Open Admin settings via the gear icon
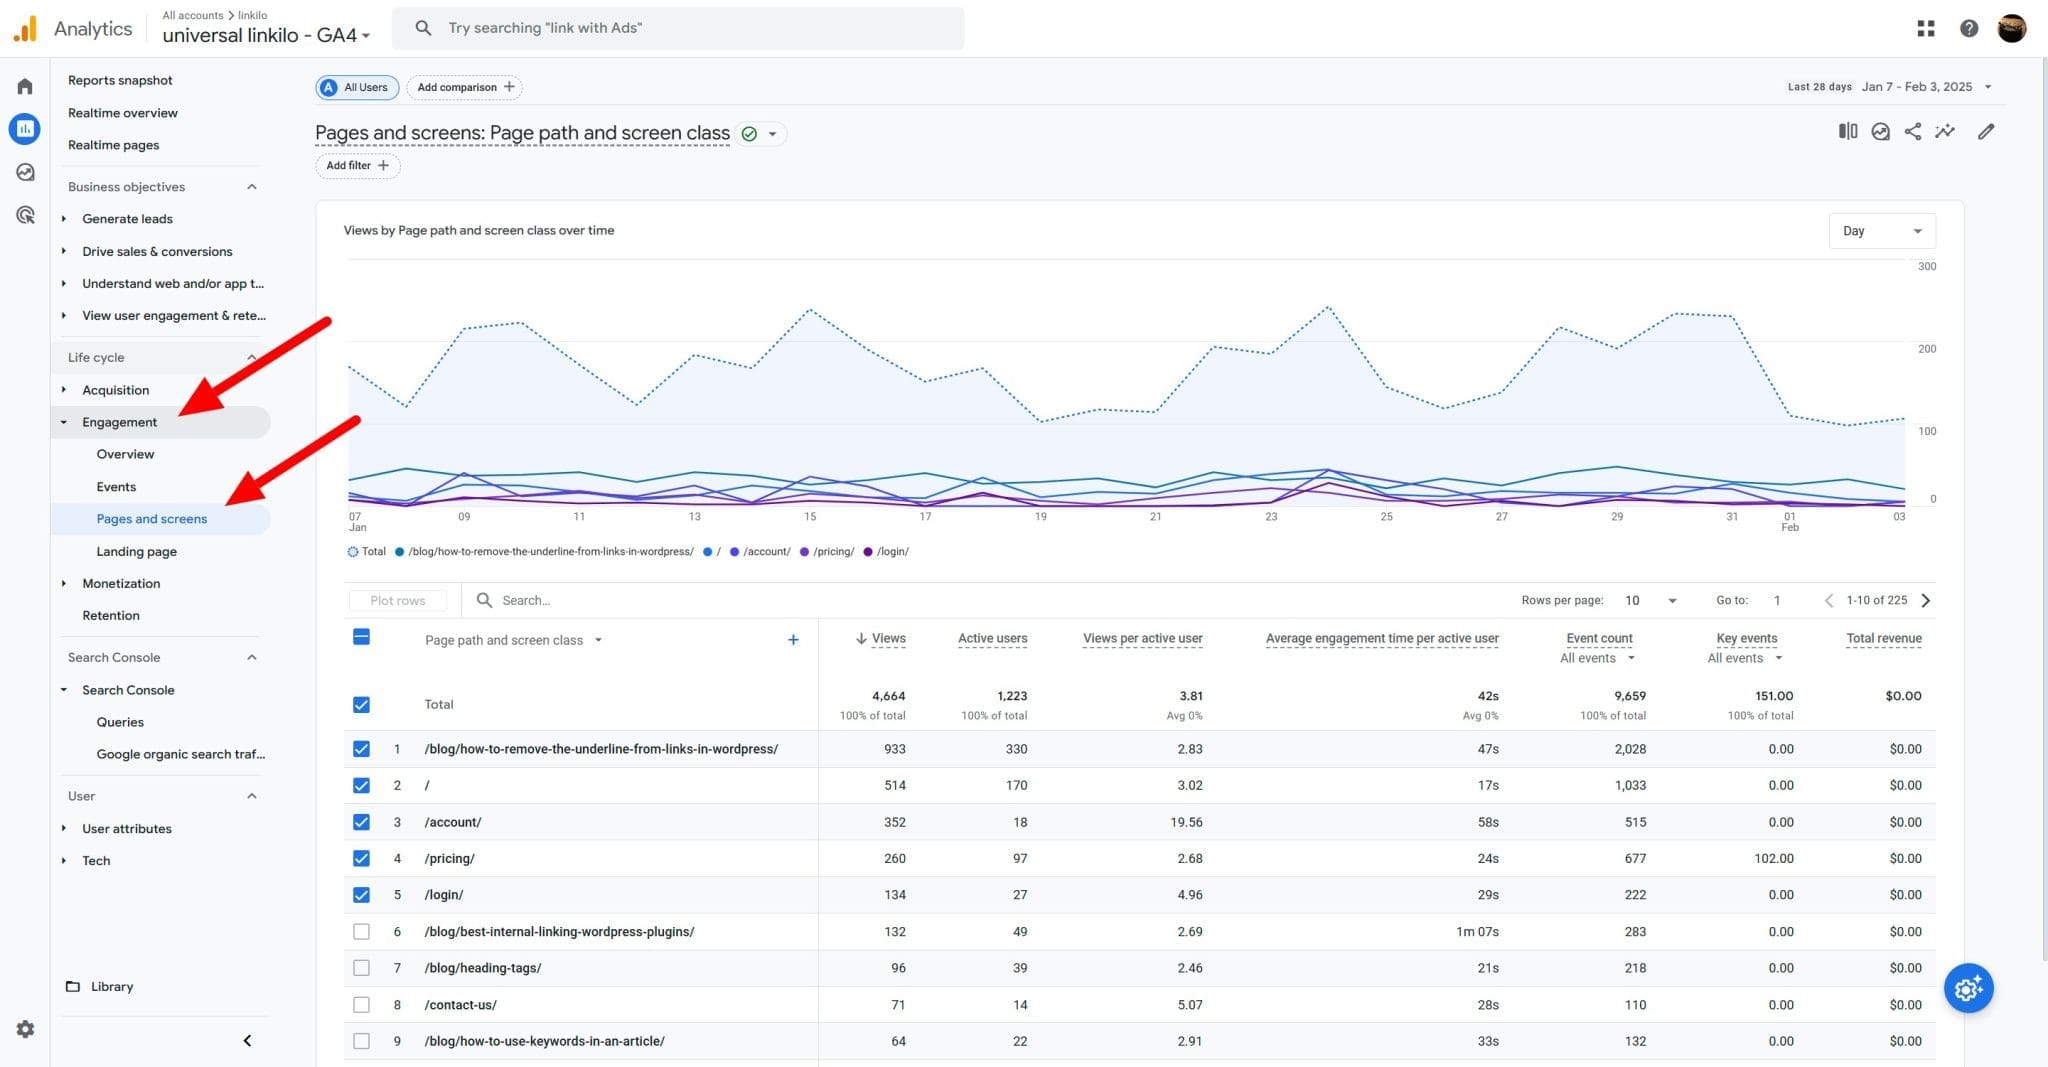This screenshot has width=2048, height=1067. 24,1029
